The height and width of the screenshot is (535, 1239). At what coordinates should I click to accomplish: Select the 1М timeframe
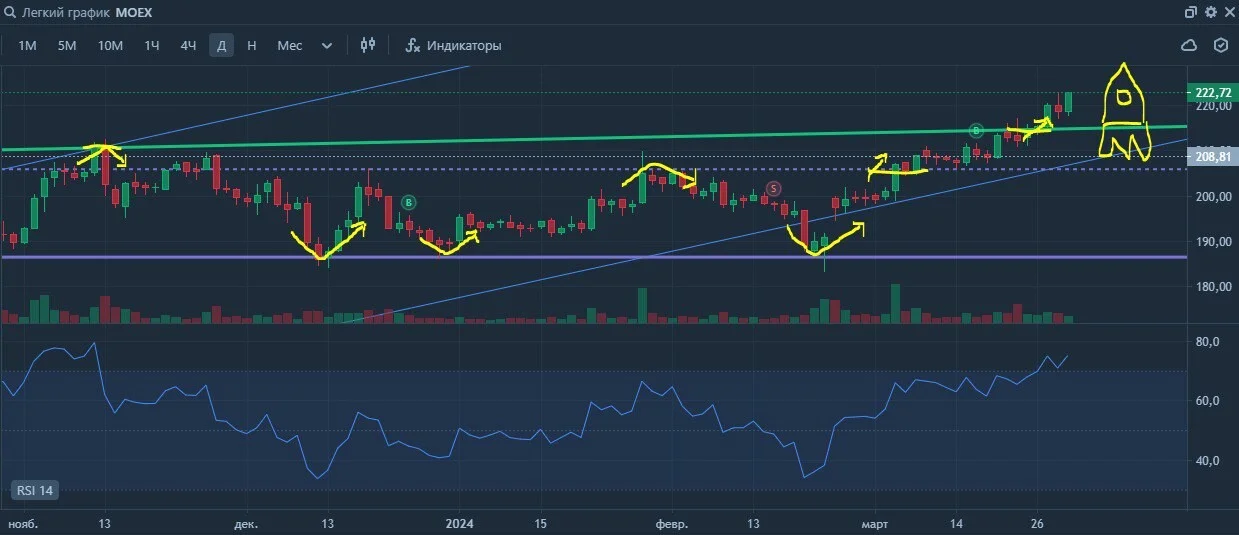tap(28, 45)
